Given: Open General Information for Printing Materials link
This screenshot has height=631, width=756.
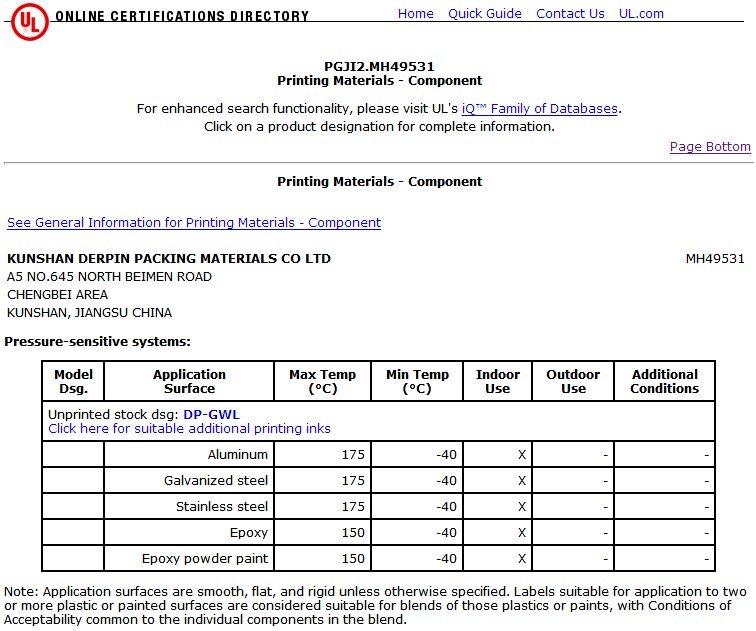Looking at the screenshot, I should click(x=194, y=223).
